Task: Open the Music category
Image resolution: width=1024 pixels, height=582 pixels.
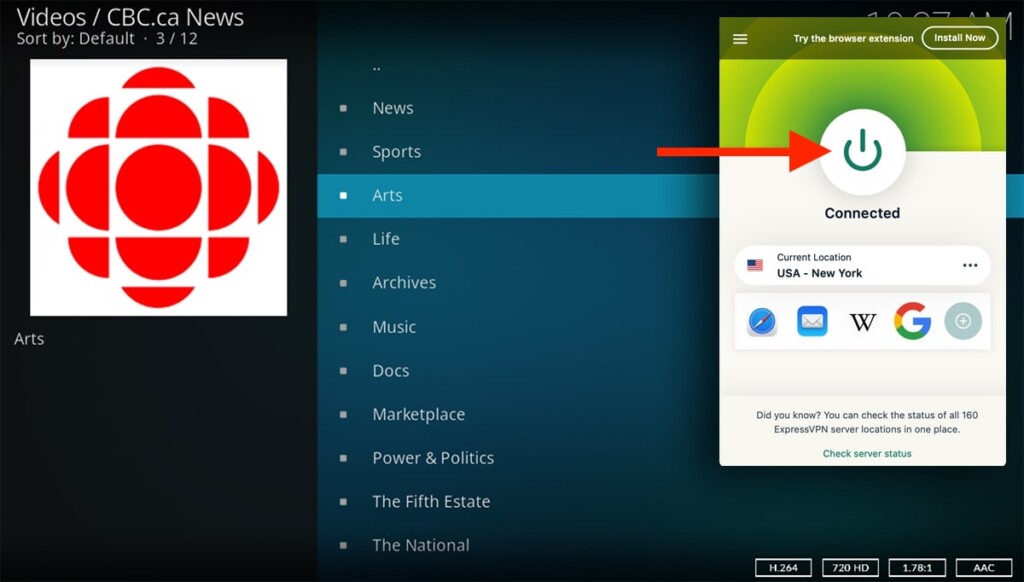Action: (394, 327)
